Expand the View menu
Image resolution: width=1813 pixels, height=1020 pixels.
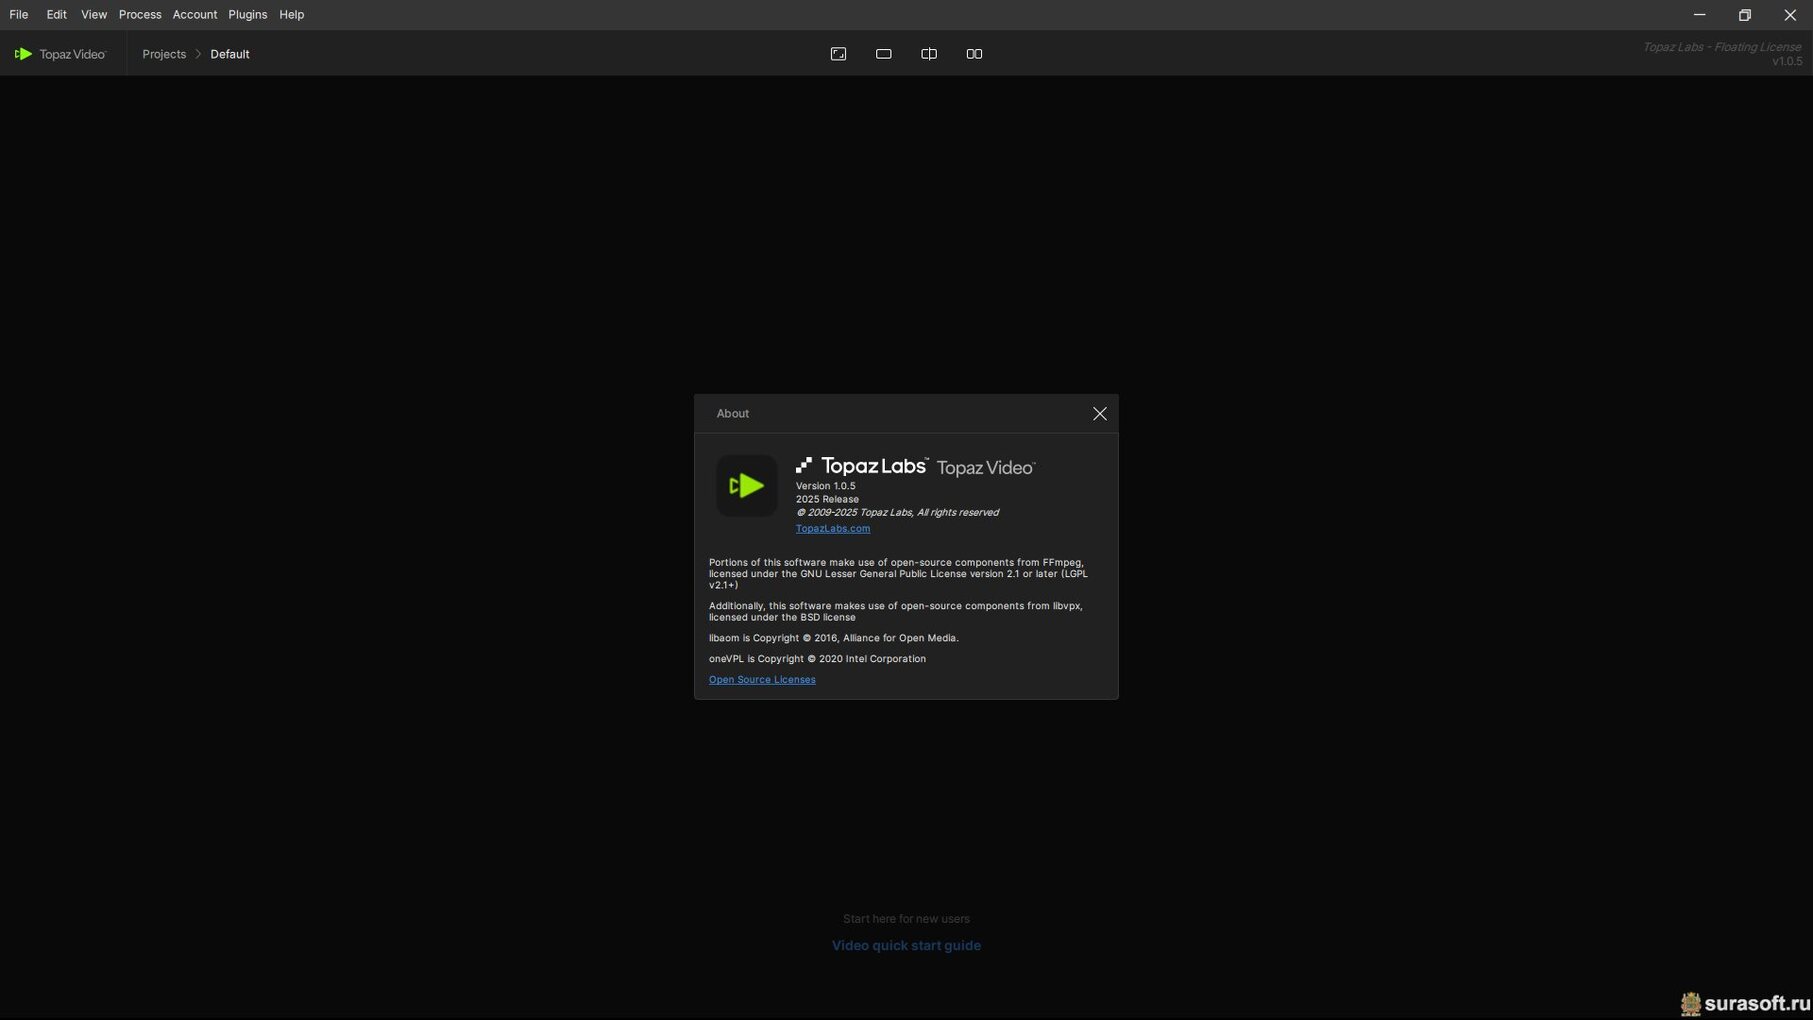(94, 15)
